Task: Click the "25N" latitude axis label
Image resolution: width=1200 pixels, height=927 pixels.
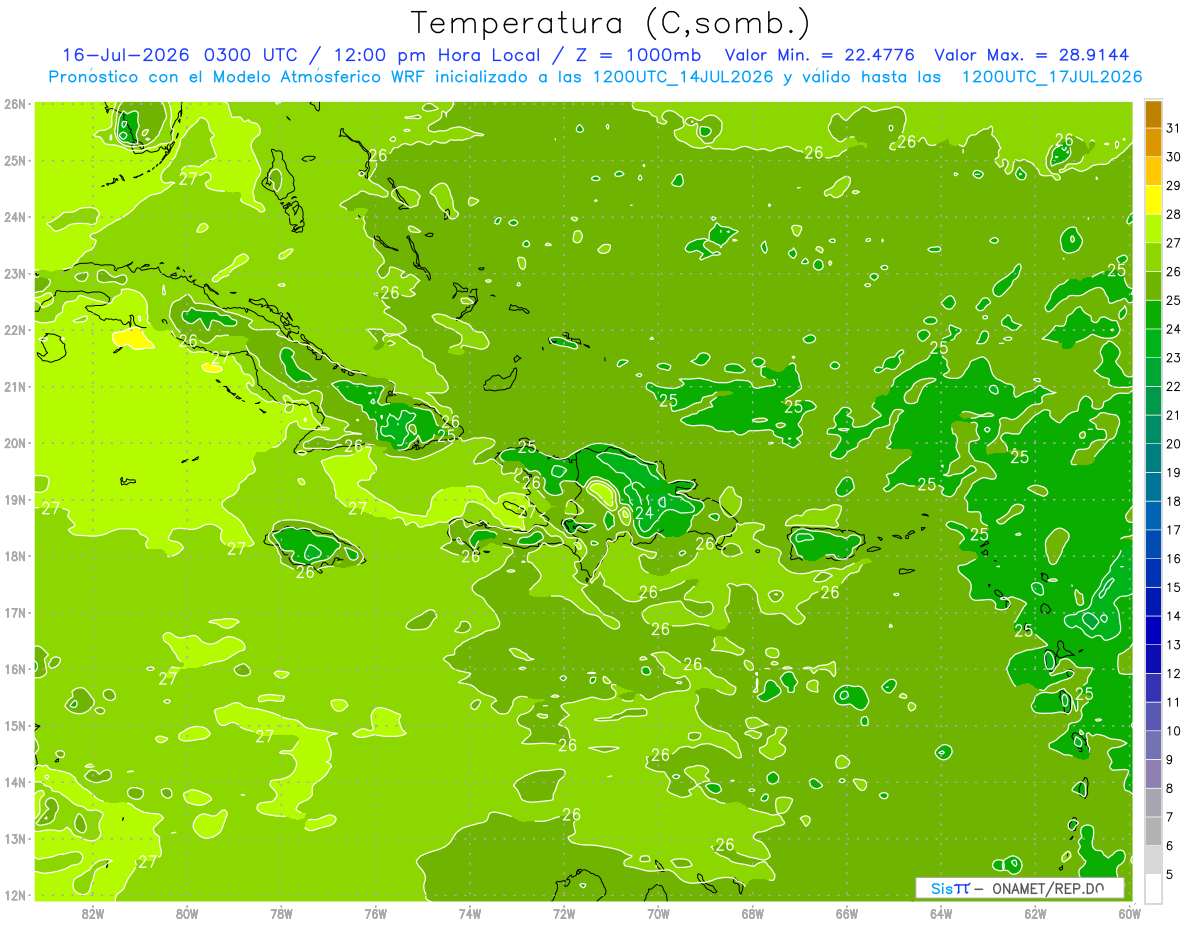Action: 15,160
